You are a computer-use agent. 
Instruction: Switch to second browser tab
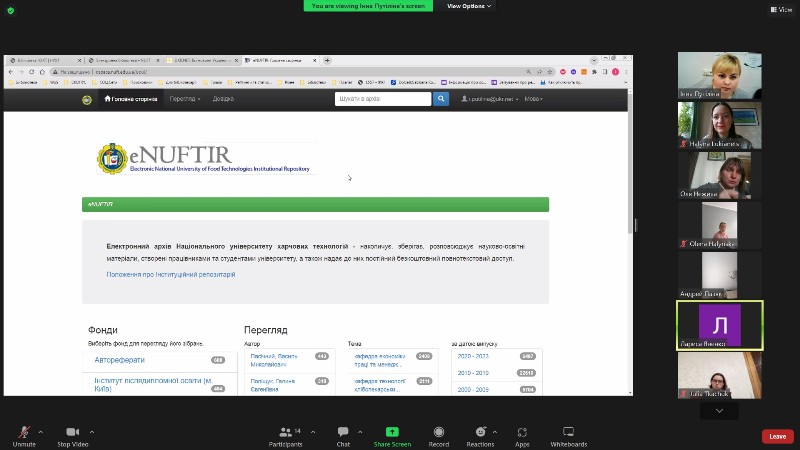point(123,60)
